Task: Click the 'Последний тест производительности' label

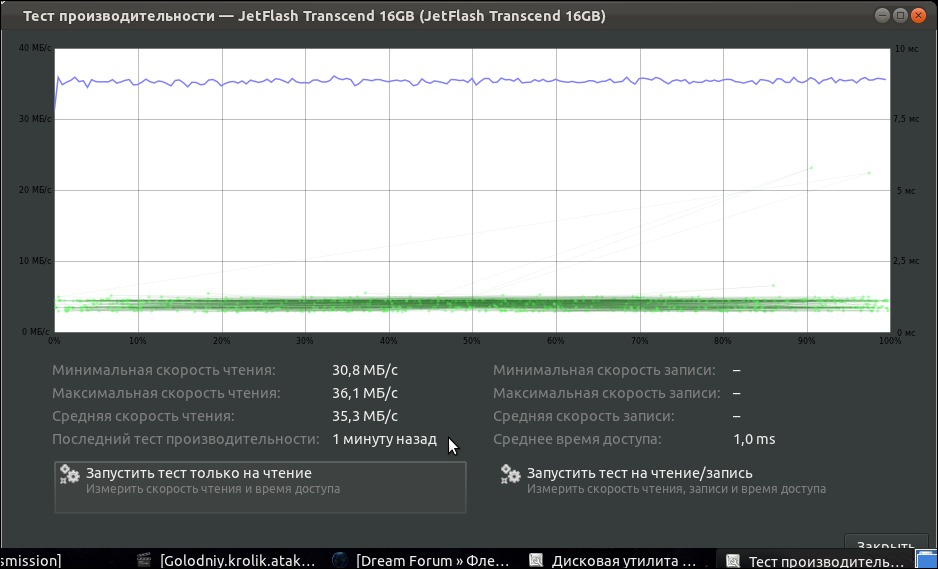Action: (185, 439)
